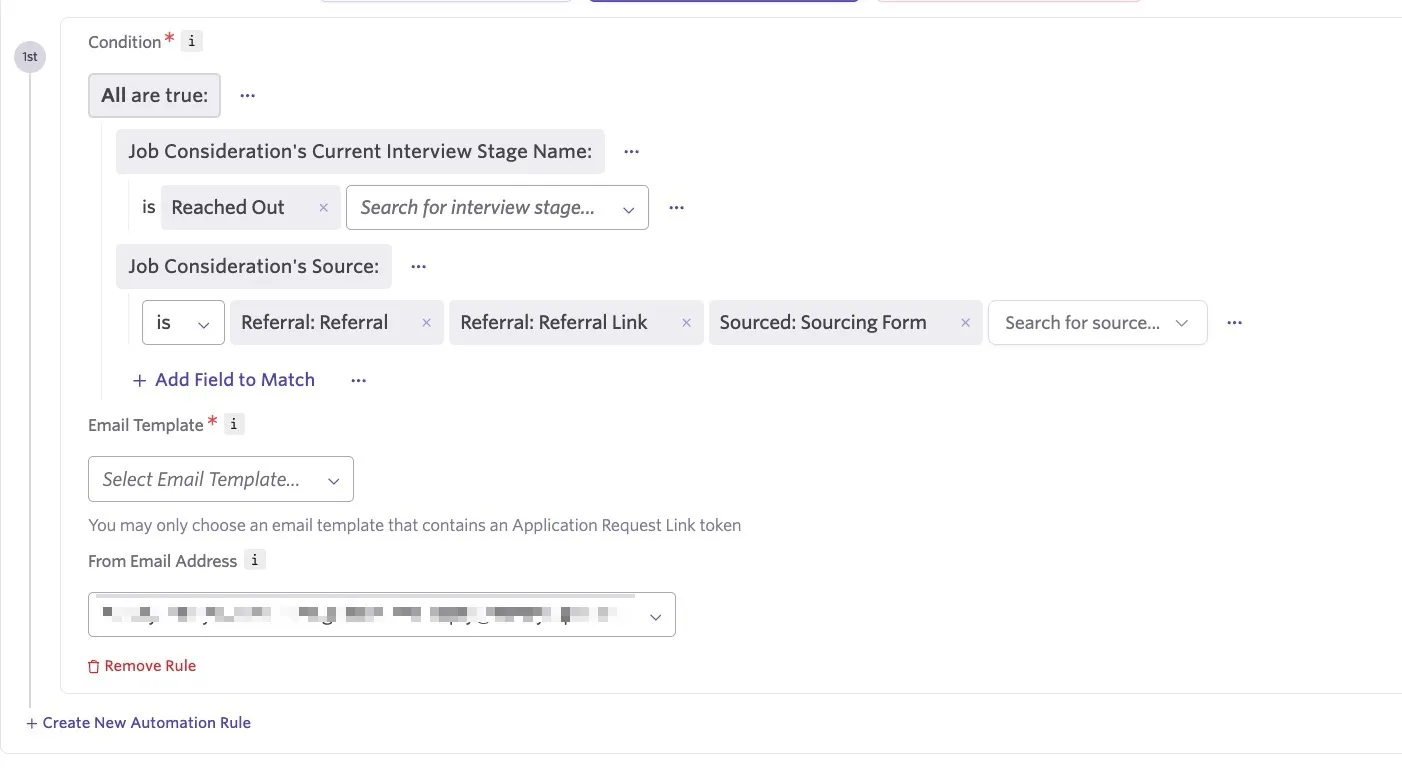Click the Referral: Referral tag text

pos(314,323)
